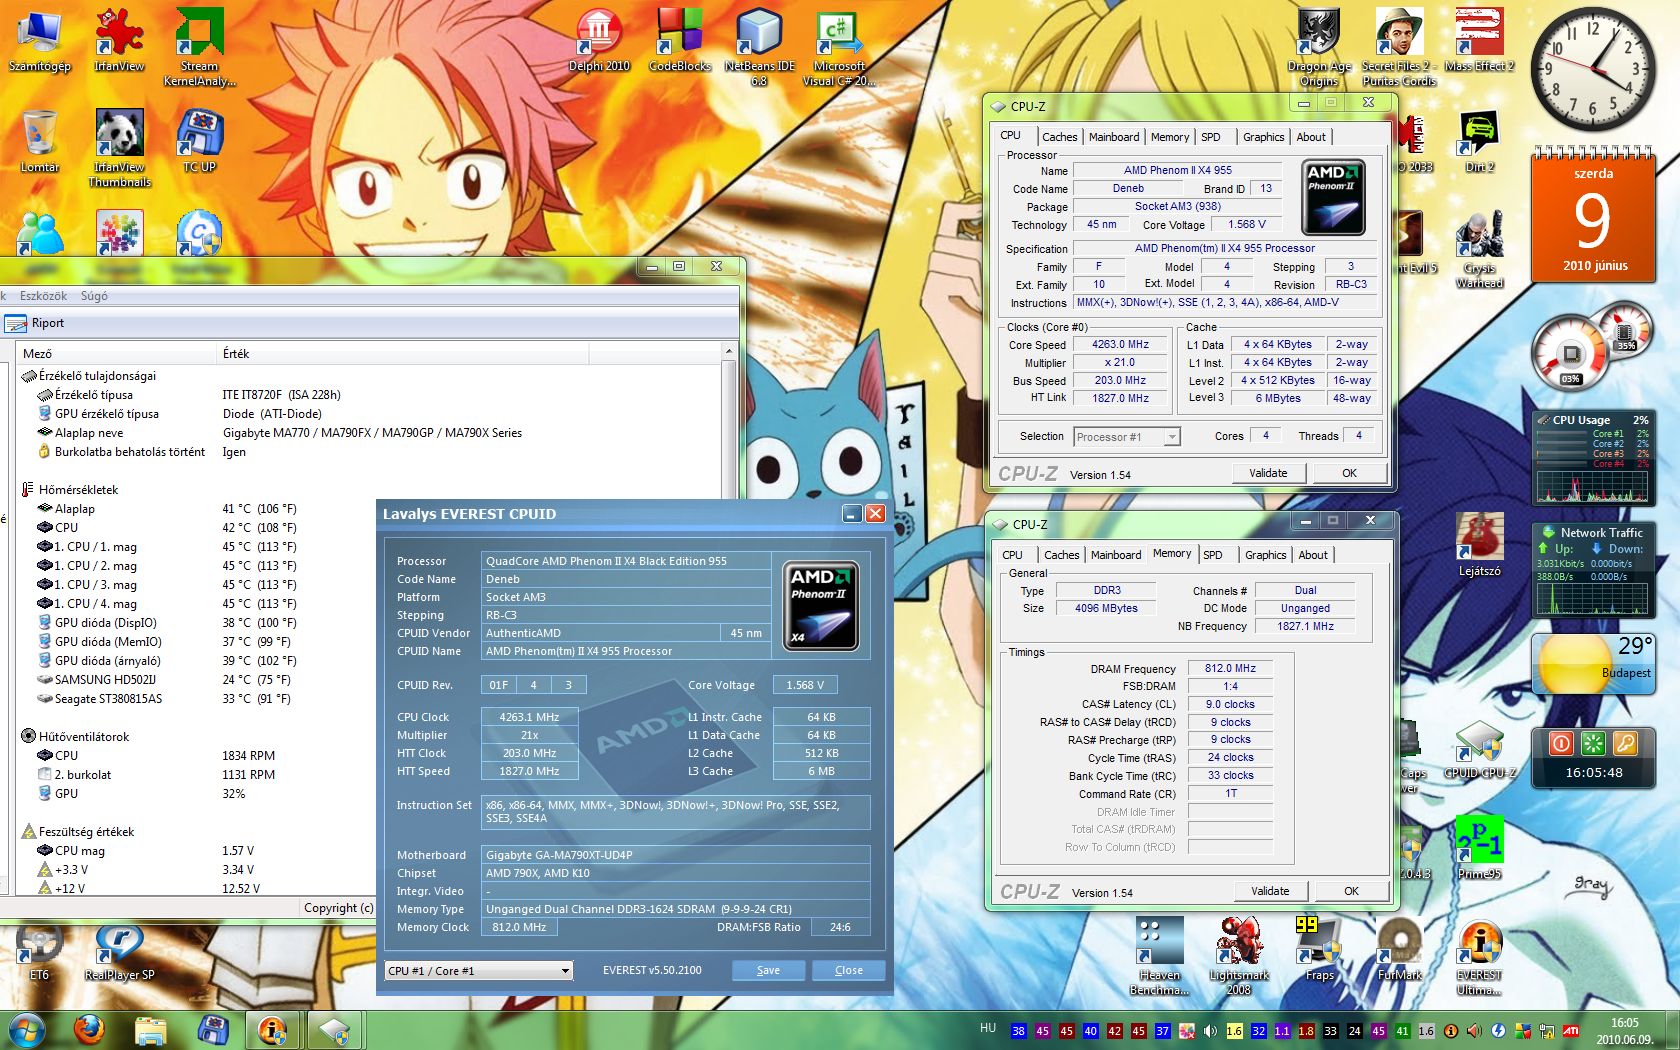The height and width of the screenshot is (1050, 1680).
Task: Switch to Mainboard tab in top CPU-Z
Action: point(1114,137)
